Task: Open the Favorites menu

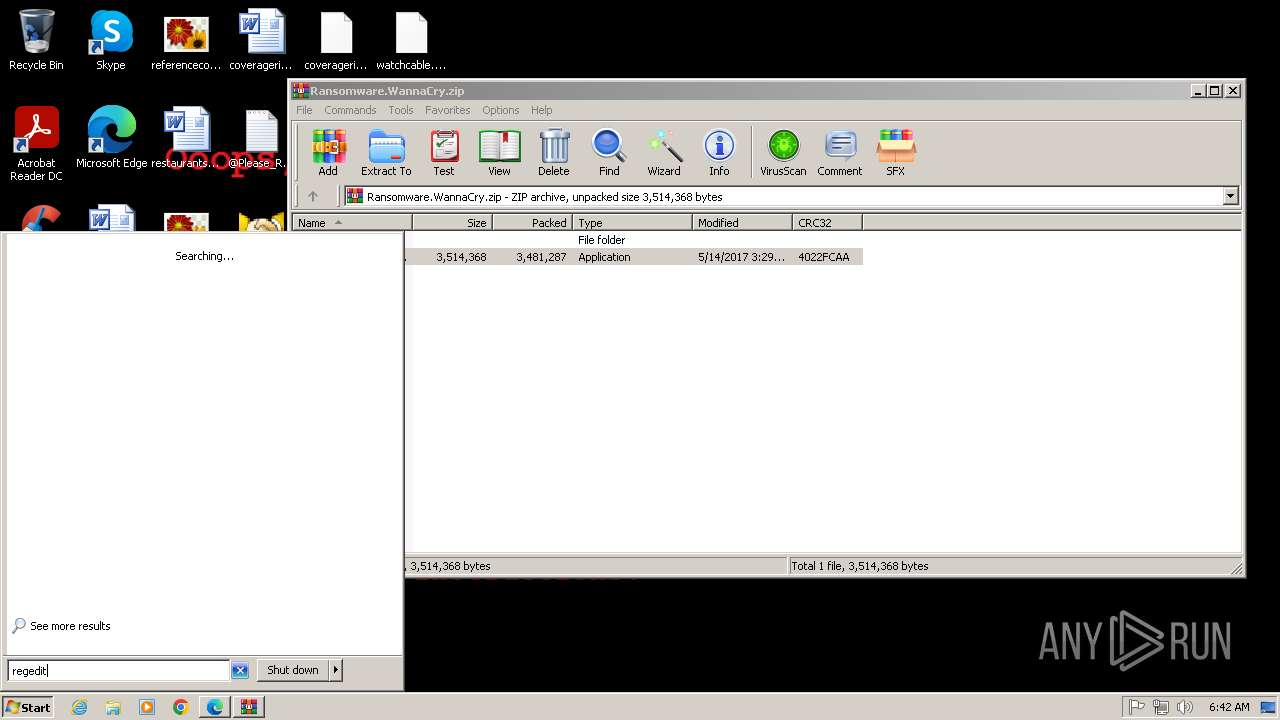Action: 447,110
